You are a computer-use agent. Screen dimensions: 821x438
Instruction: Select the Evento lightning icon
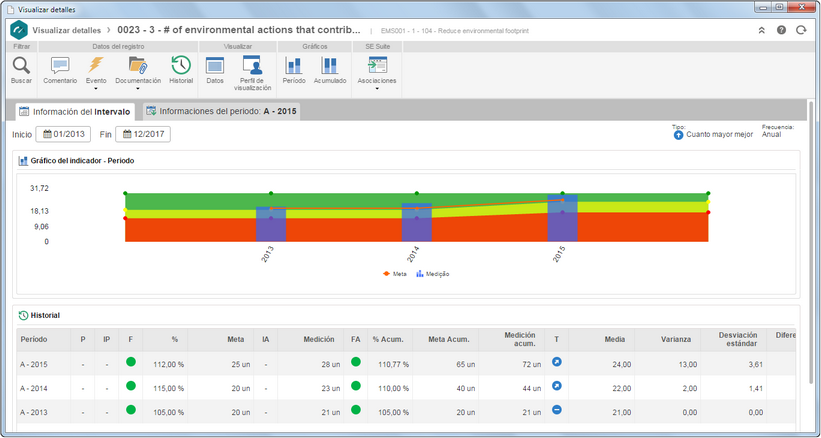[96, 65]
